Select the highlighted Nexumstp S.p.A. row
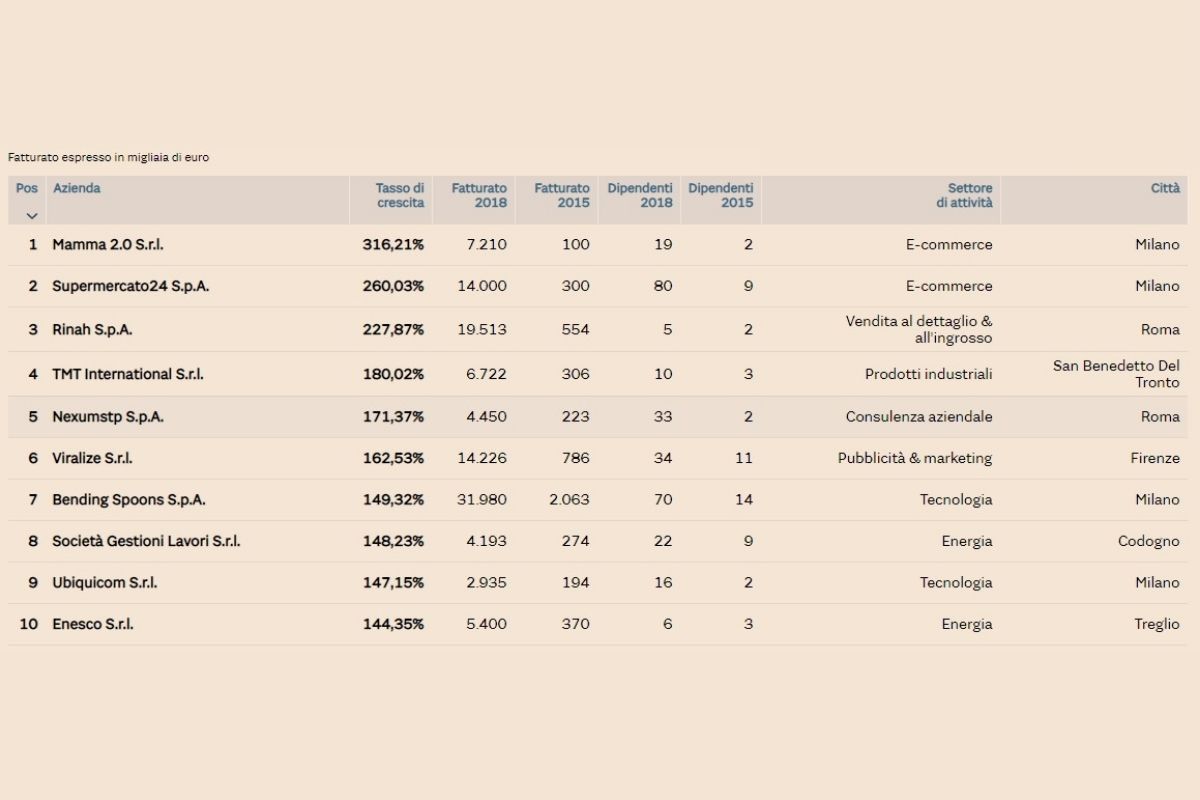Image resolution: width=1200 pixels, height=800 pixels. coord(108,417)
